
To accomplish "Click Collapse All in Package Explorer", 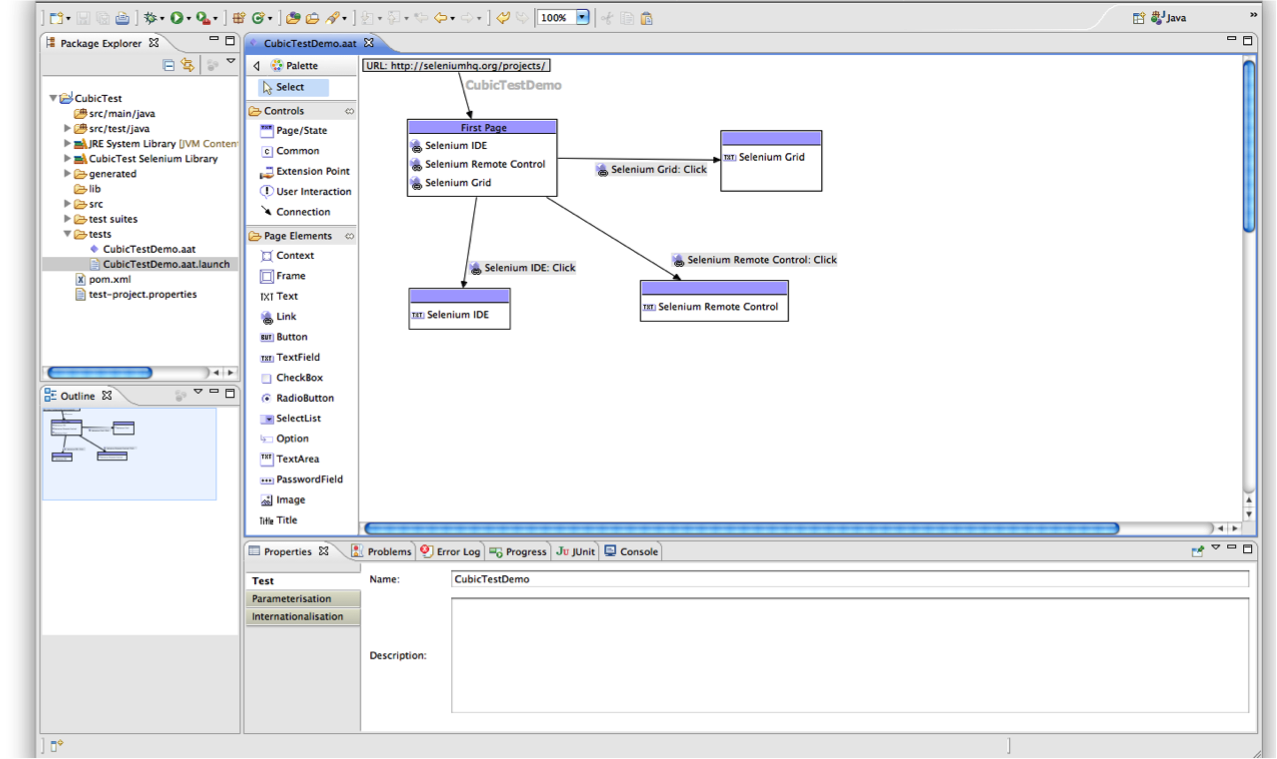I will tap(169, 65).
